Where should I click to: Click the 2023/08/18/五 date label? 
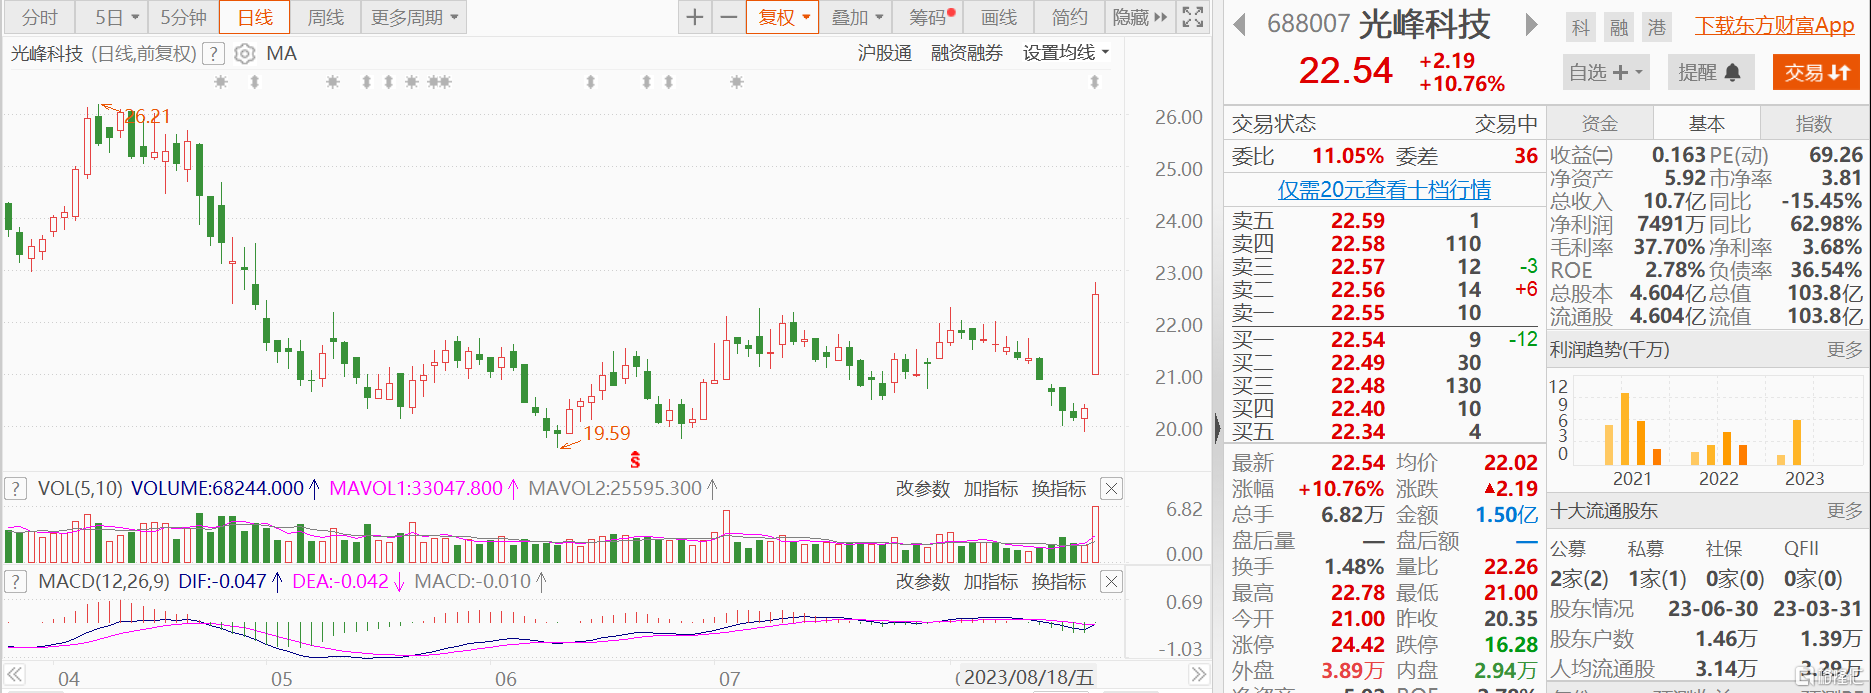tap(1028, 677)
